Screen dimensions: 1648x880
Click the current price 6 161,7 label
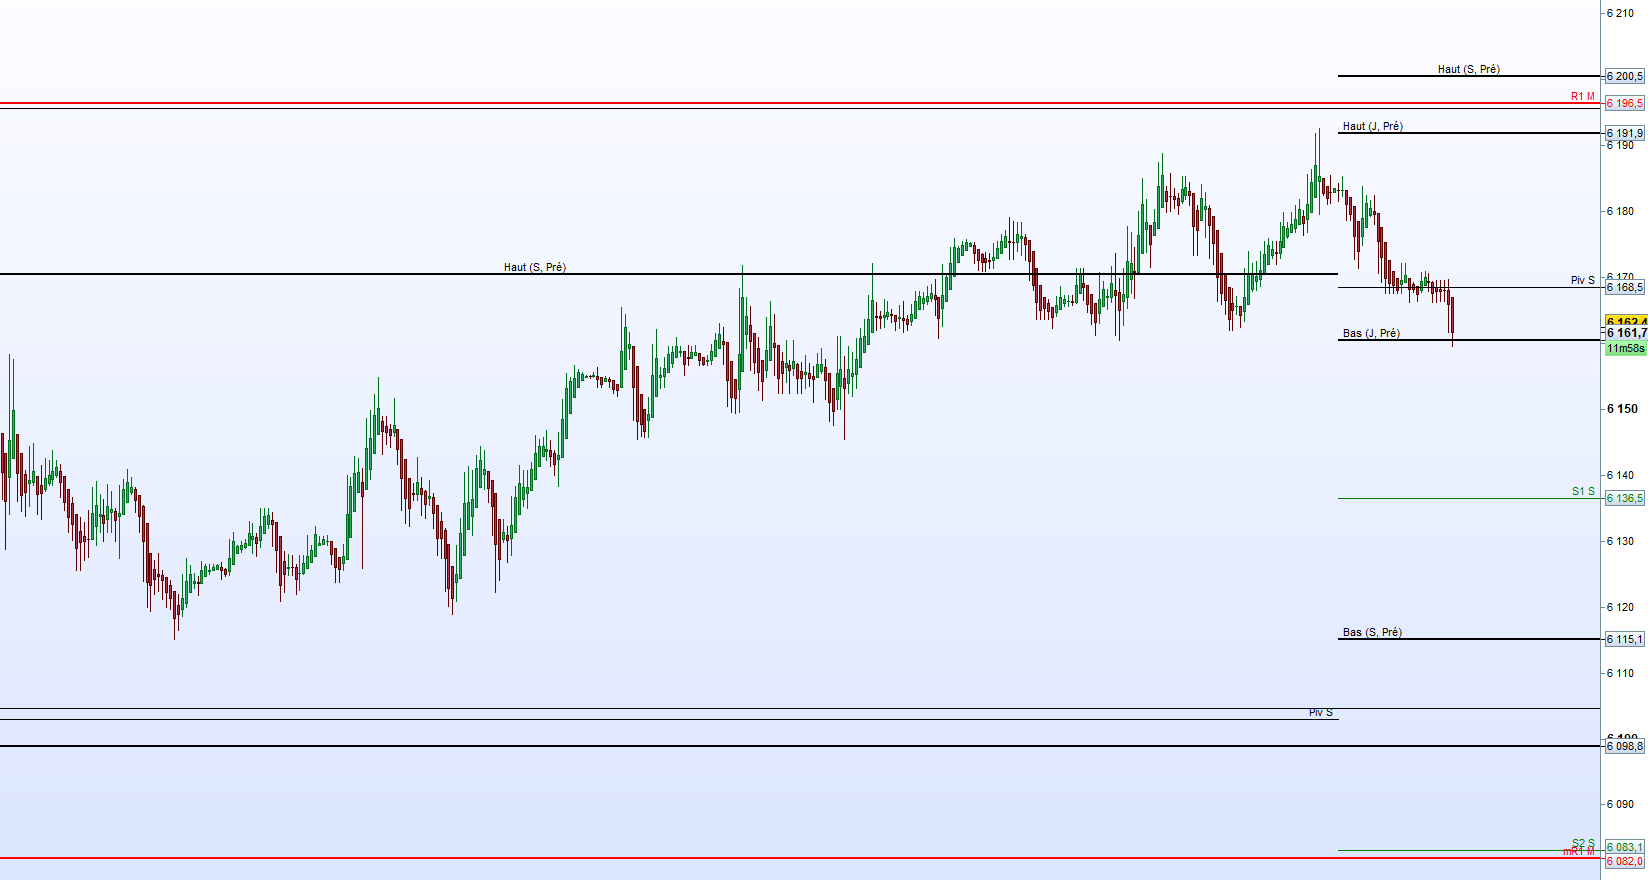coord(1626,333)
